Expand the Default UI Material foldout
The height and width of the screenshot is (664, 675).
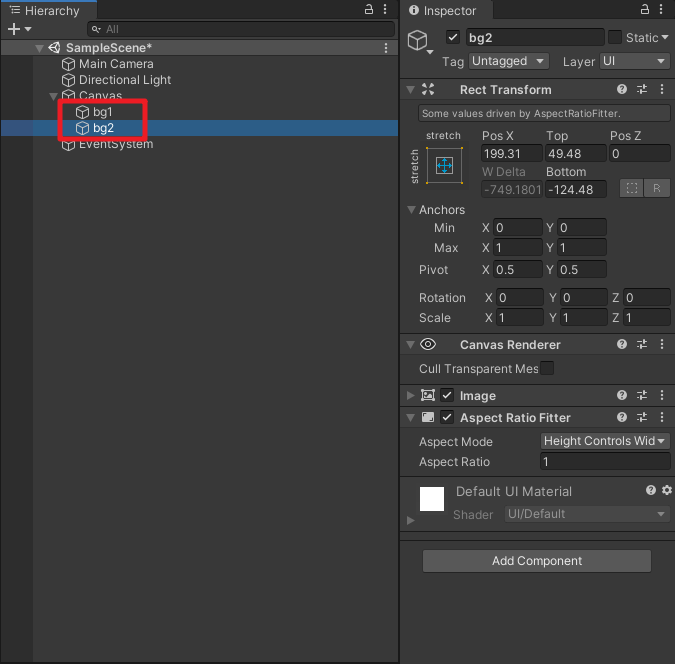tap(411, 520)
